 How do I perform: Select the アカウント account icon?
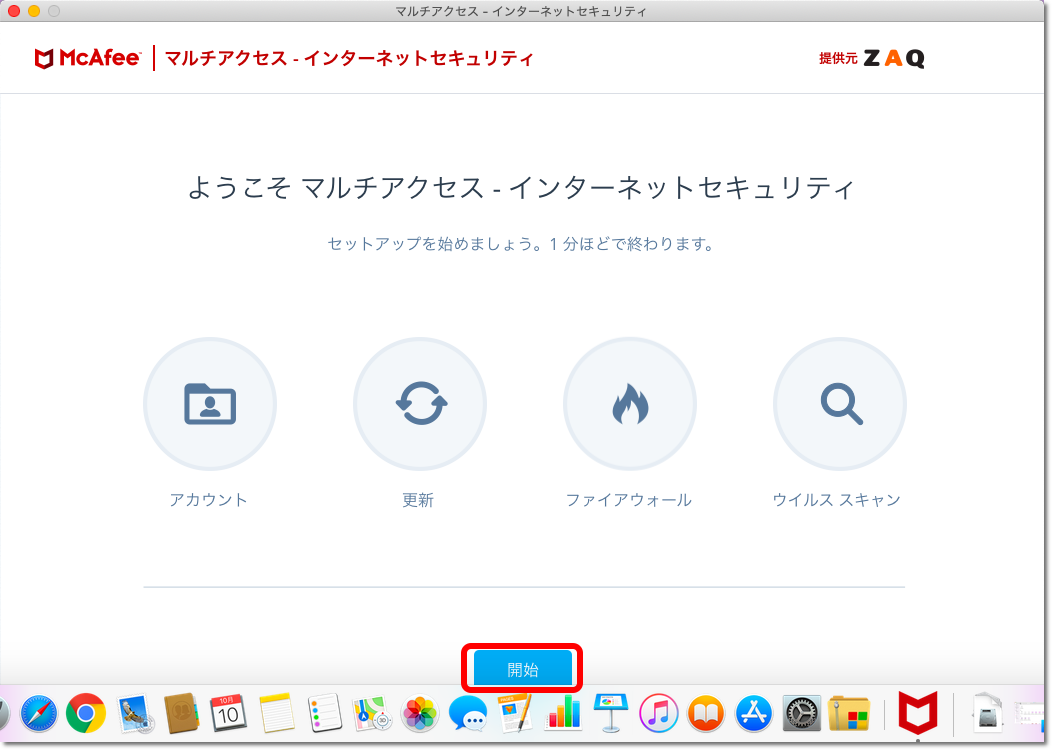[210, 404]
